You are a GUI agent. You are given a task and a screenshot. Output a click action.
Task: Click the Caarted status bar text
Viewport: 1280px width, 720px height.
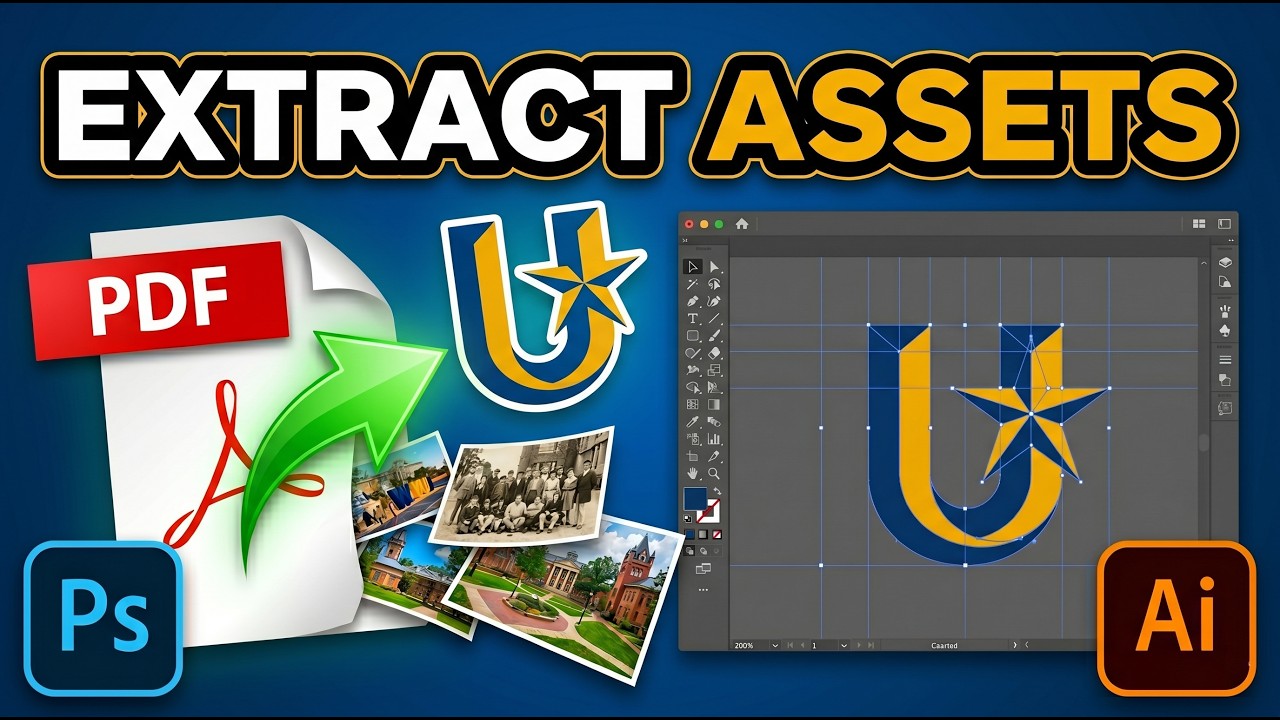click(x=944, y=645)
